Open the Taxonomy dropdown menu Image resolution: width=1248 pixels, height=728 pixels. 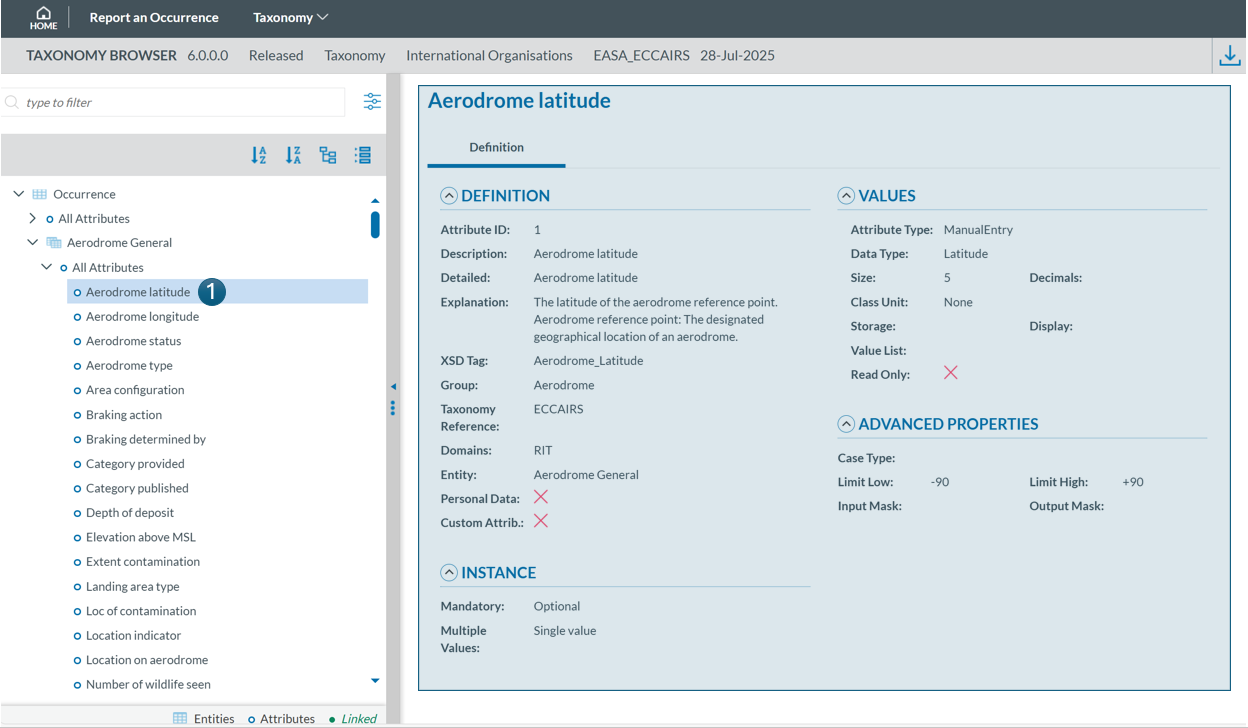(290, 18)
